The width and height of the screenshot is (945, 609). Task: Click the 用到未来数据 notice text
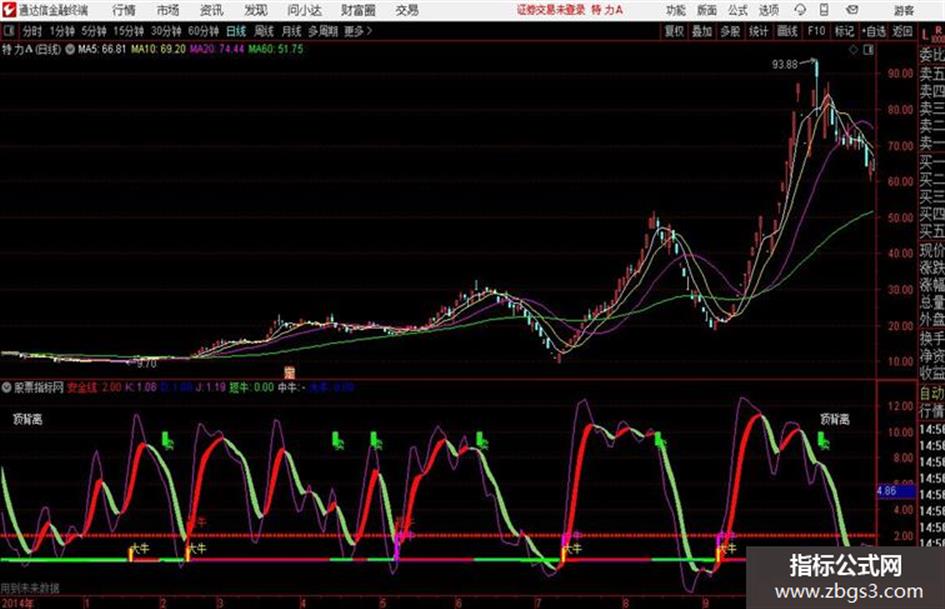[x=30, y=588]
